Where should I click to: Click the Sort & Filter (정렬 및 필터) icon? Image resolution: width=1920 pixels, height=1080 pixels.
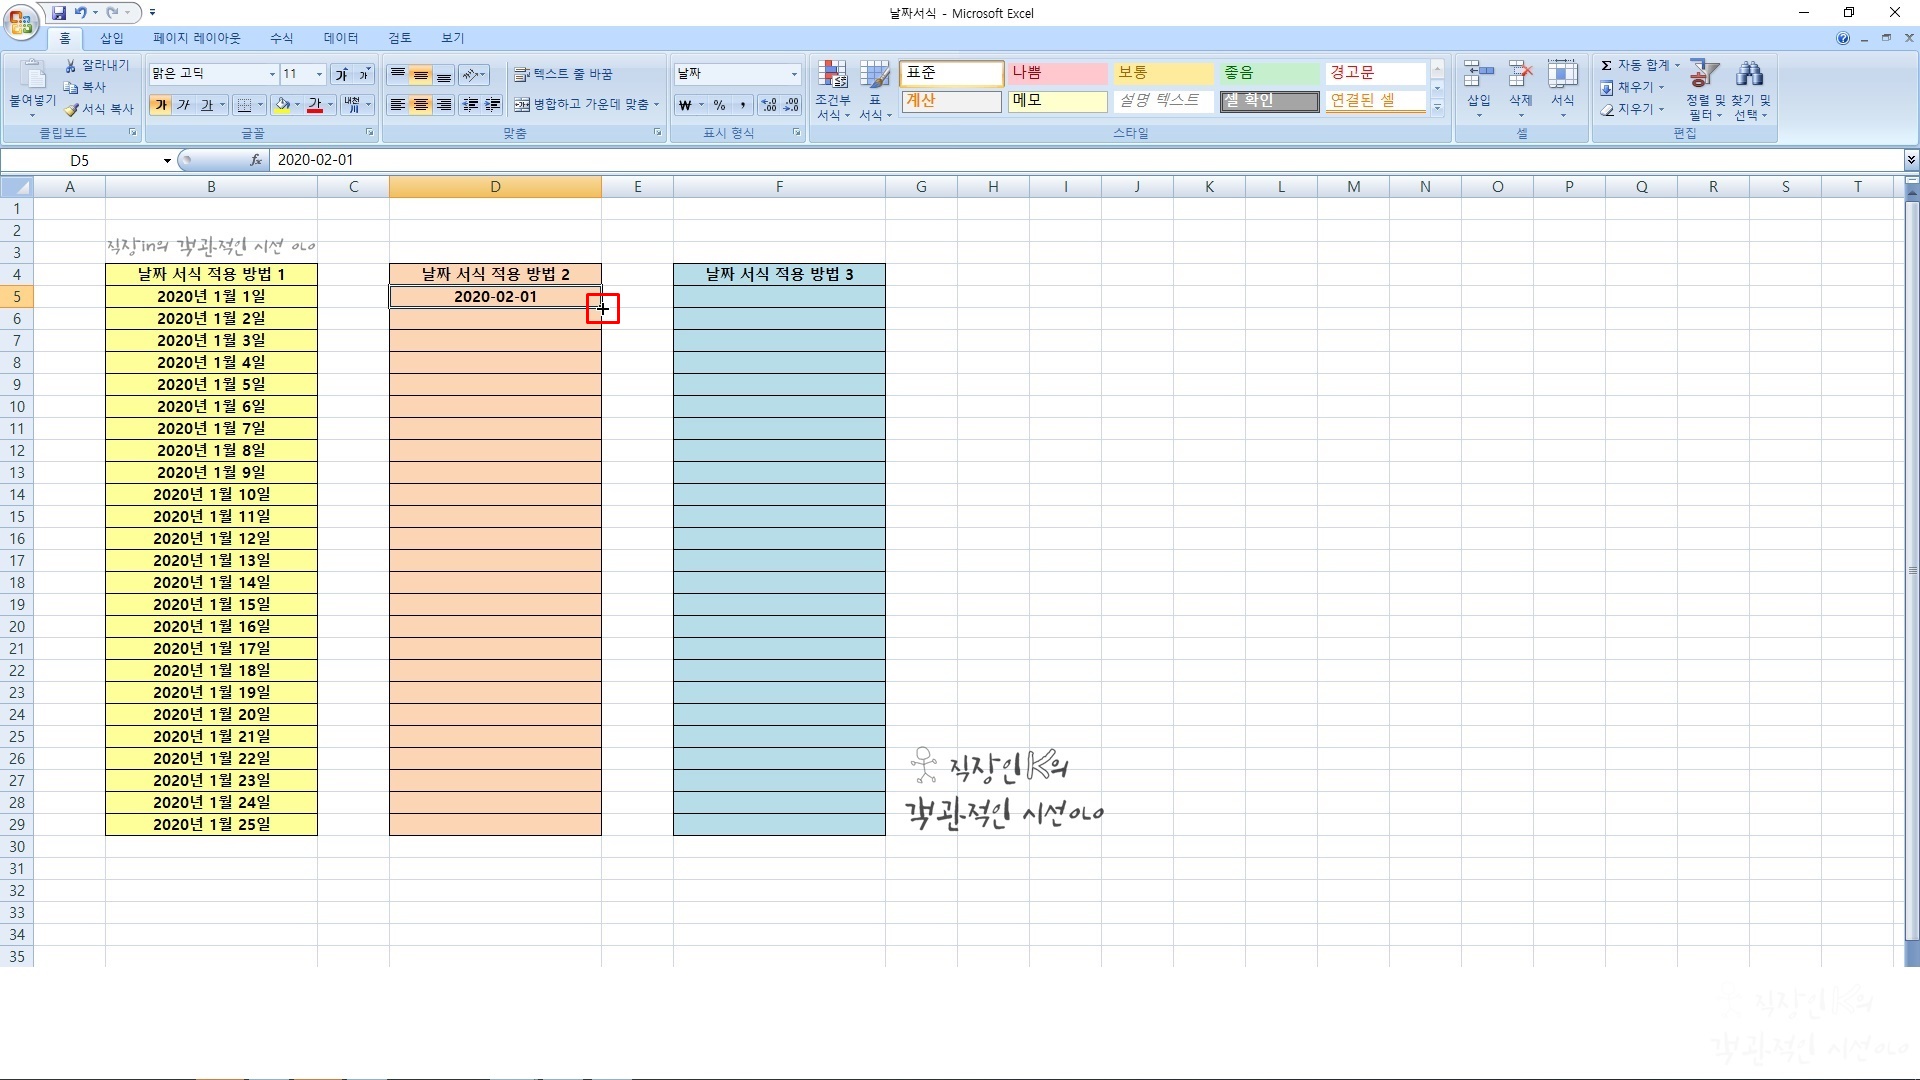pyautogui.click(x=1704, y=75)
